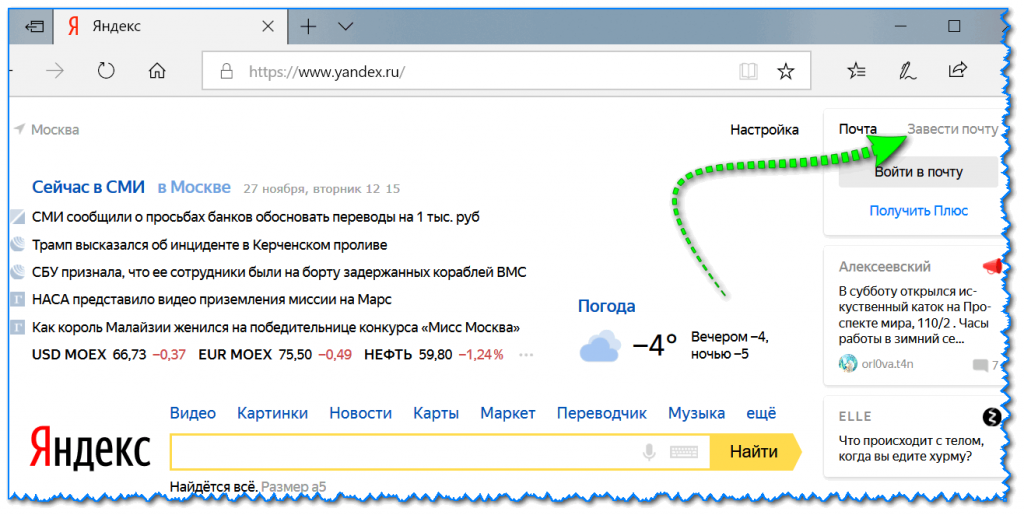Expand more currency rates ellipsis
The width and height of the screenshot is (1024, 515).
[526, 355]
